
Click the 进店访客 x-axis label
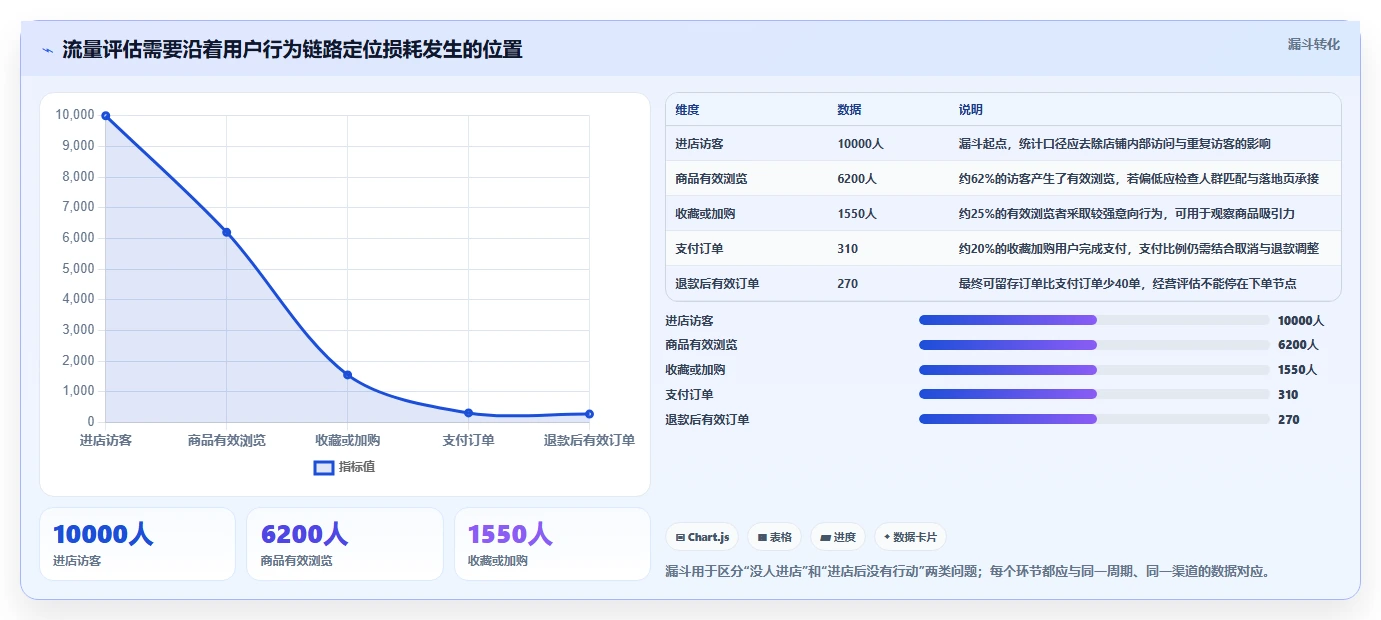[x=106, y=440]
